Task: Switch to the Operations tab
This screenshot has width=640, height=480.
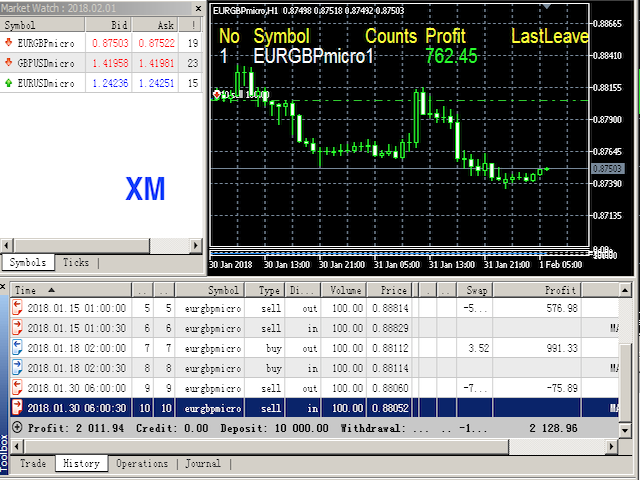Action: [141, 464]
